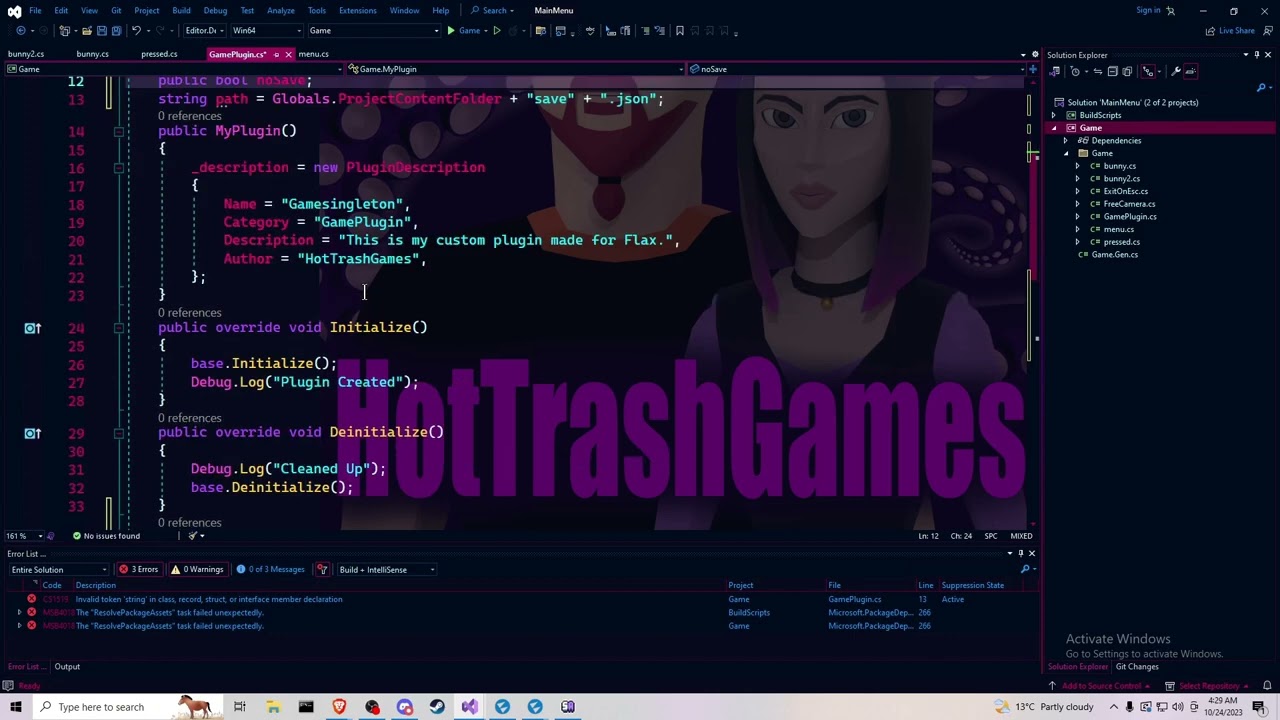The width and height of the screenshot is (1280, 720).
Task: Open the Extensions menu
Action: pos(357,10)
